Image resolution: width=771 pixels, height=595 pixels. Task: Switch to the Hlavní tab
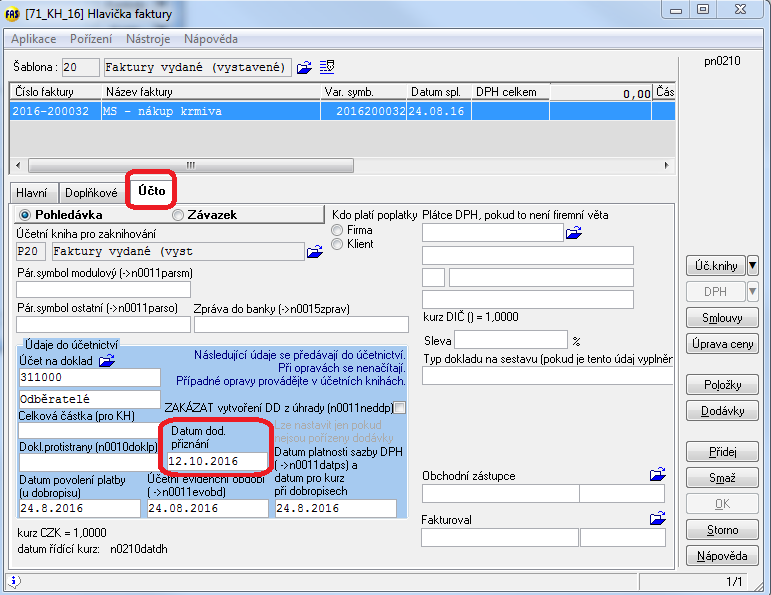[x=32, y=193]
